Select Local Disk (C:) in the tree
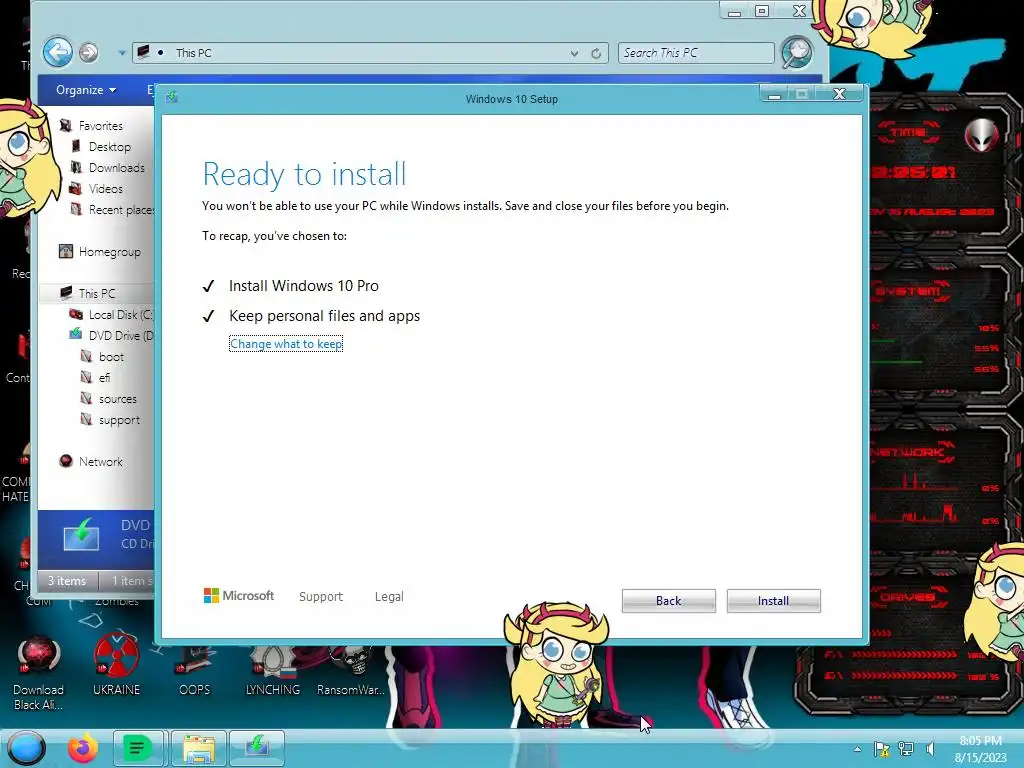 121,315
